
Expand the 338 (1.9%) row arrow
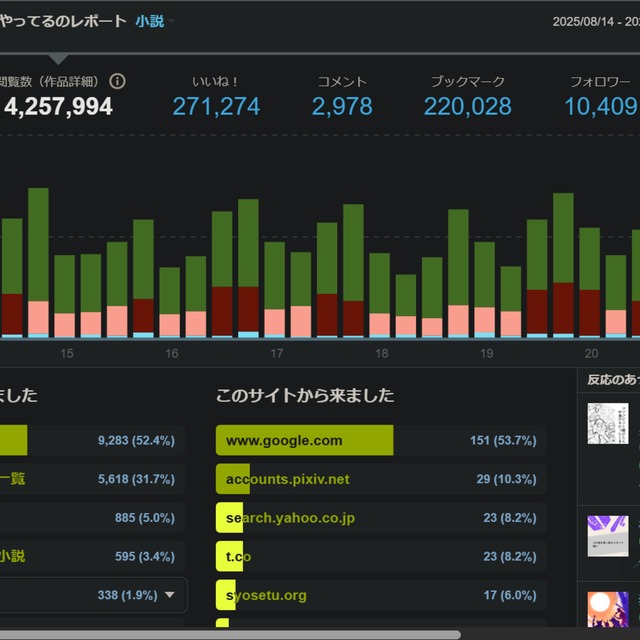pos(169,595)
